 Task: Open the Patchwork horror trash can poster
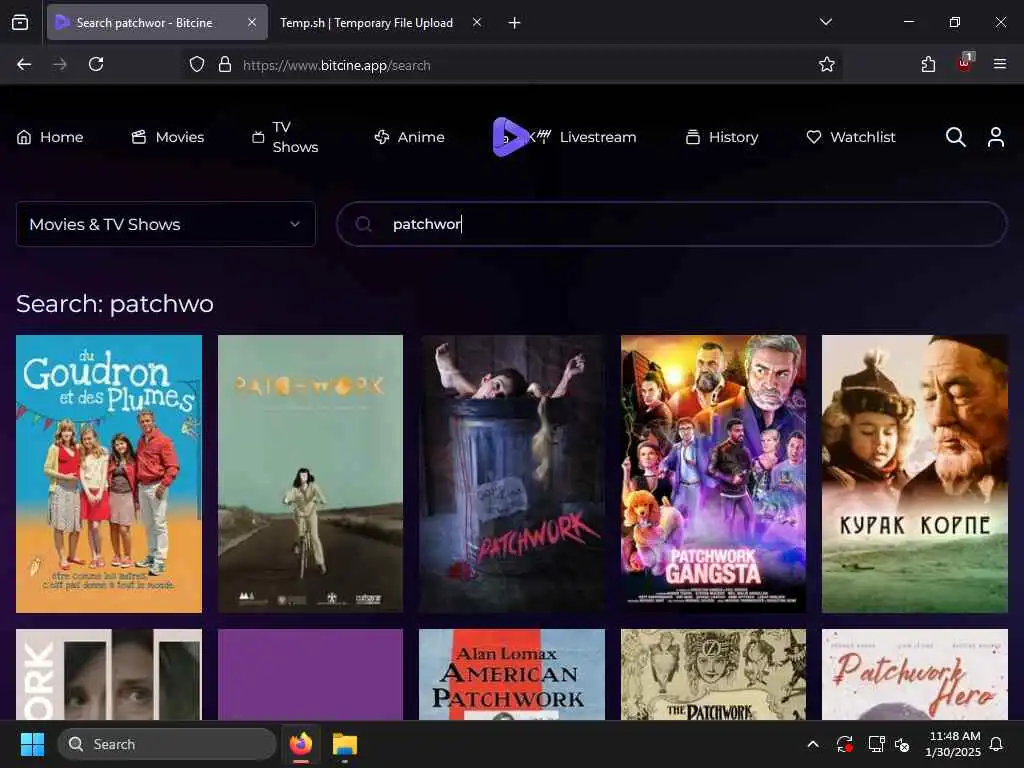[512, 474]
